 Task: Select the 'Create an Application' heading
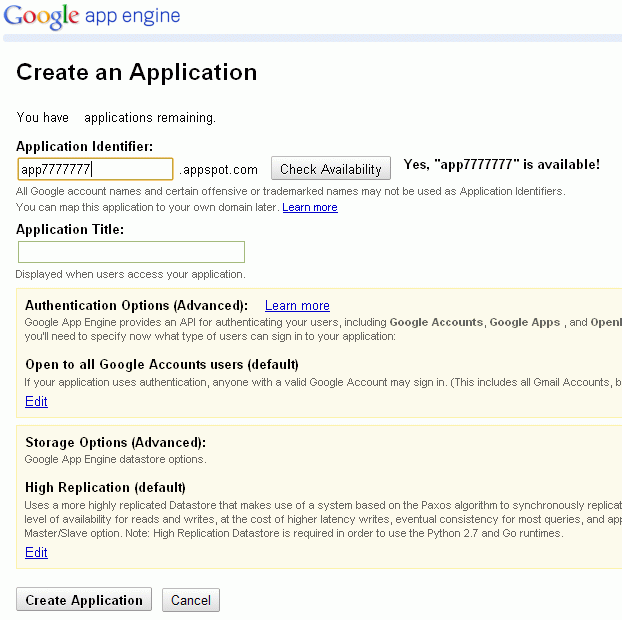click(137, 72)
